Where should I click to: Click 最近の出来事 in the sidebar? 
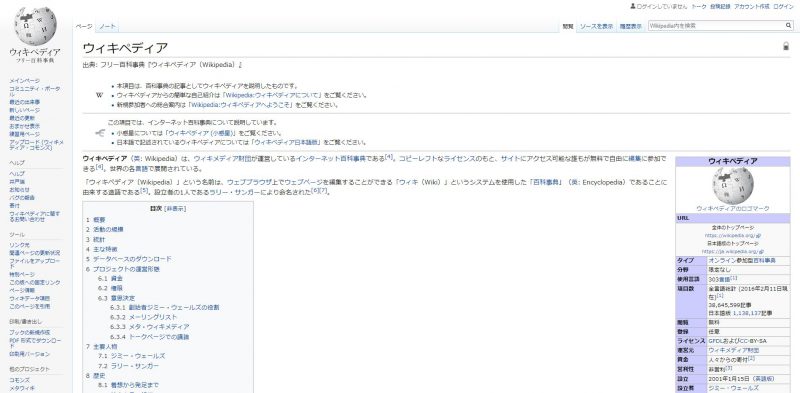(x=24, y=102)
